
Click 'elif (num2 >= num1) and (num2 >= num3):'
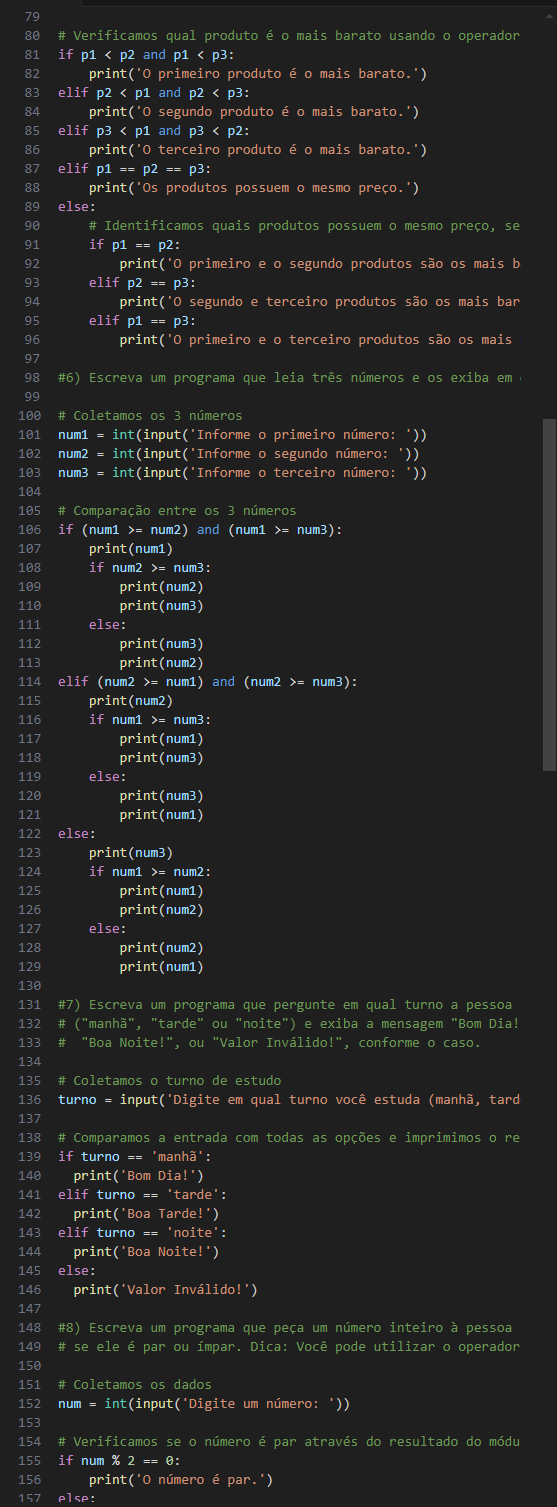click(x=208, y=681)
